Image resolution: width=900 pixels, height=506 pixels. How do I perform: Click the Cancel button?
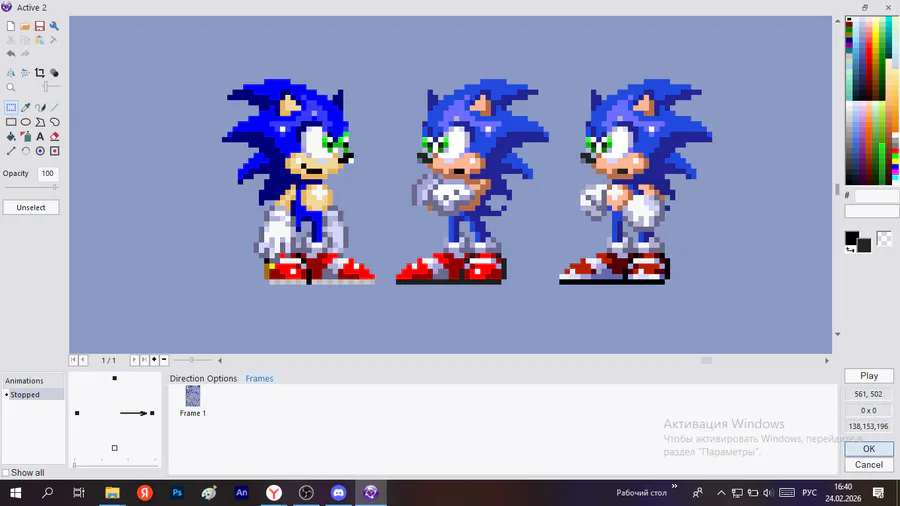pos(868,465)
